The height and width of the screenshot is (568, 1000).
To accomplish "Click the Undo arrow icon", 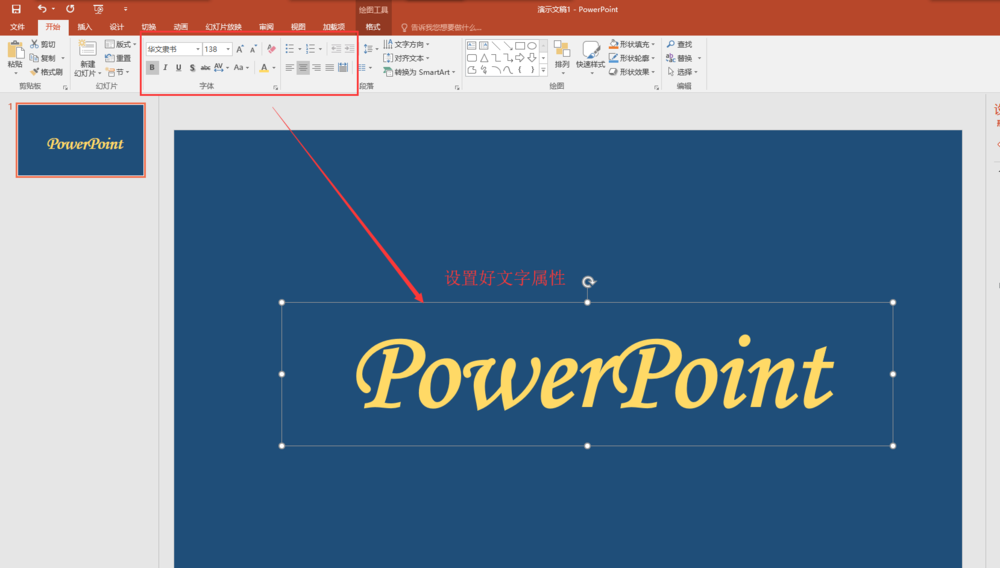I will [42, 9].
